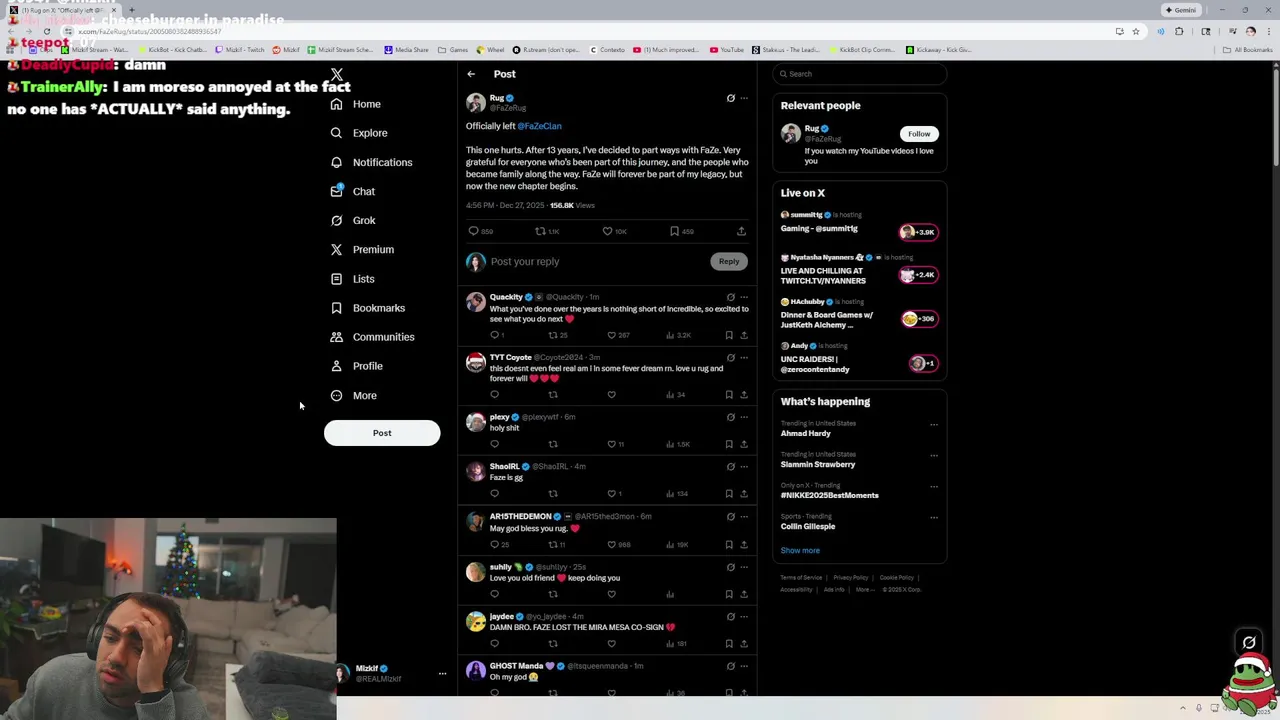Like Quackity's reply
1280x720 pixels.
coord(612,335)
